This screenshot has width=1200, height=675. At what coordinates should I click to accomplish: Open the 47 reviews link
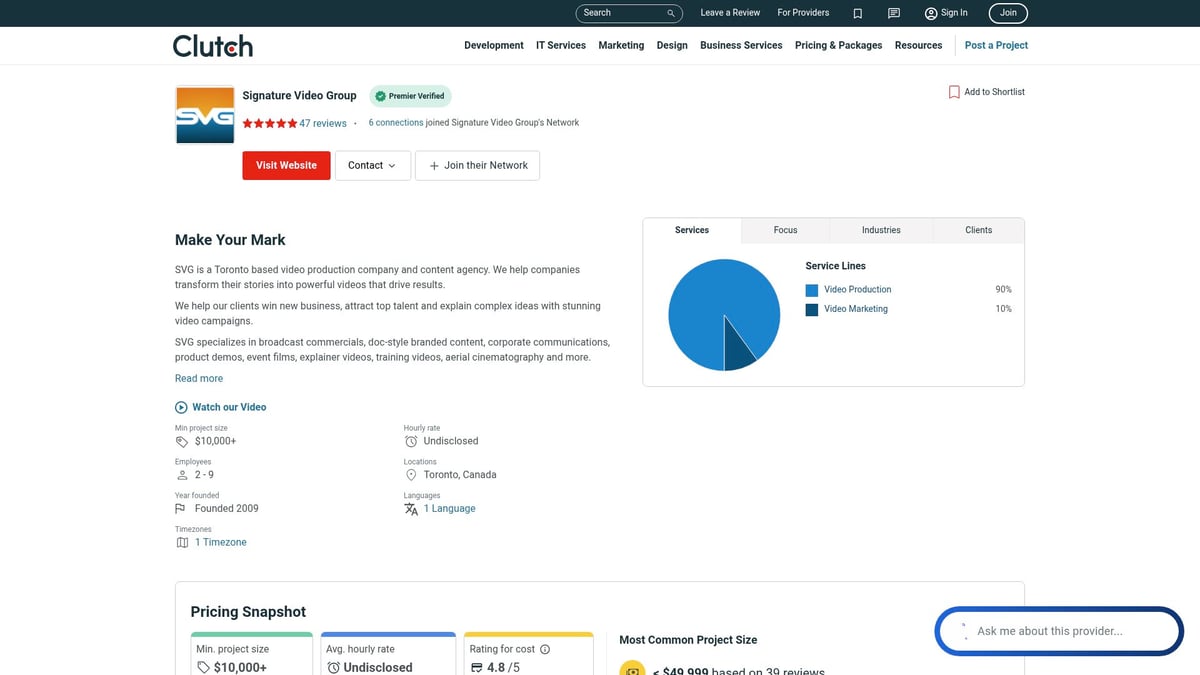[x=323, y=123]
